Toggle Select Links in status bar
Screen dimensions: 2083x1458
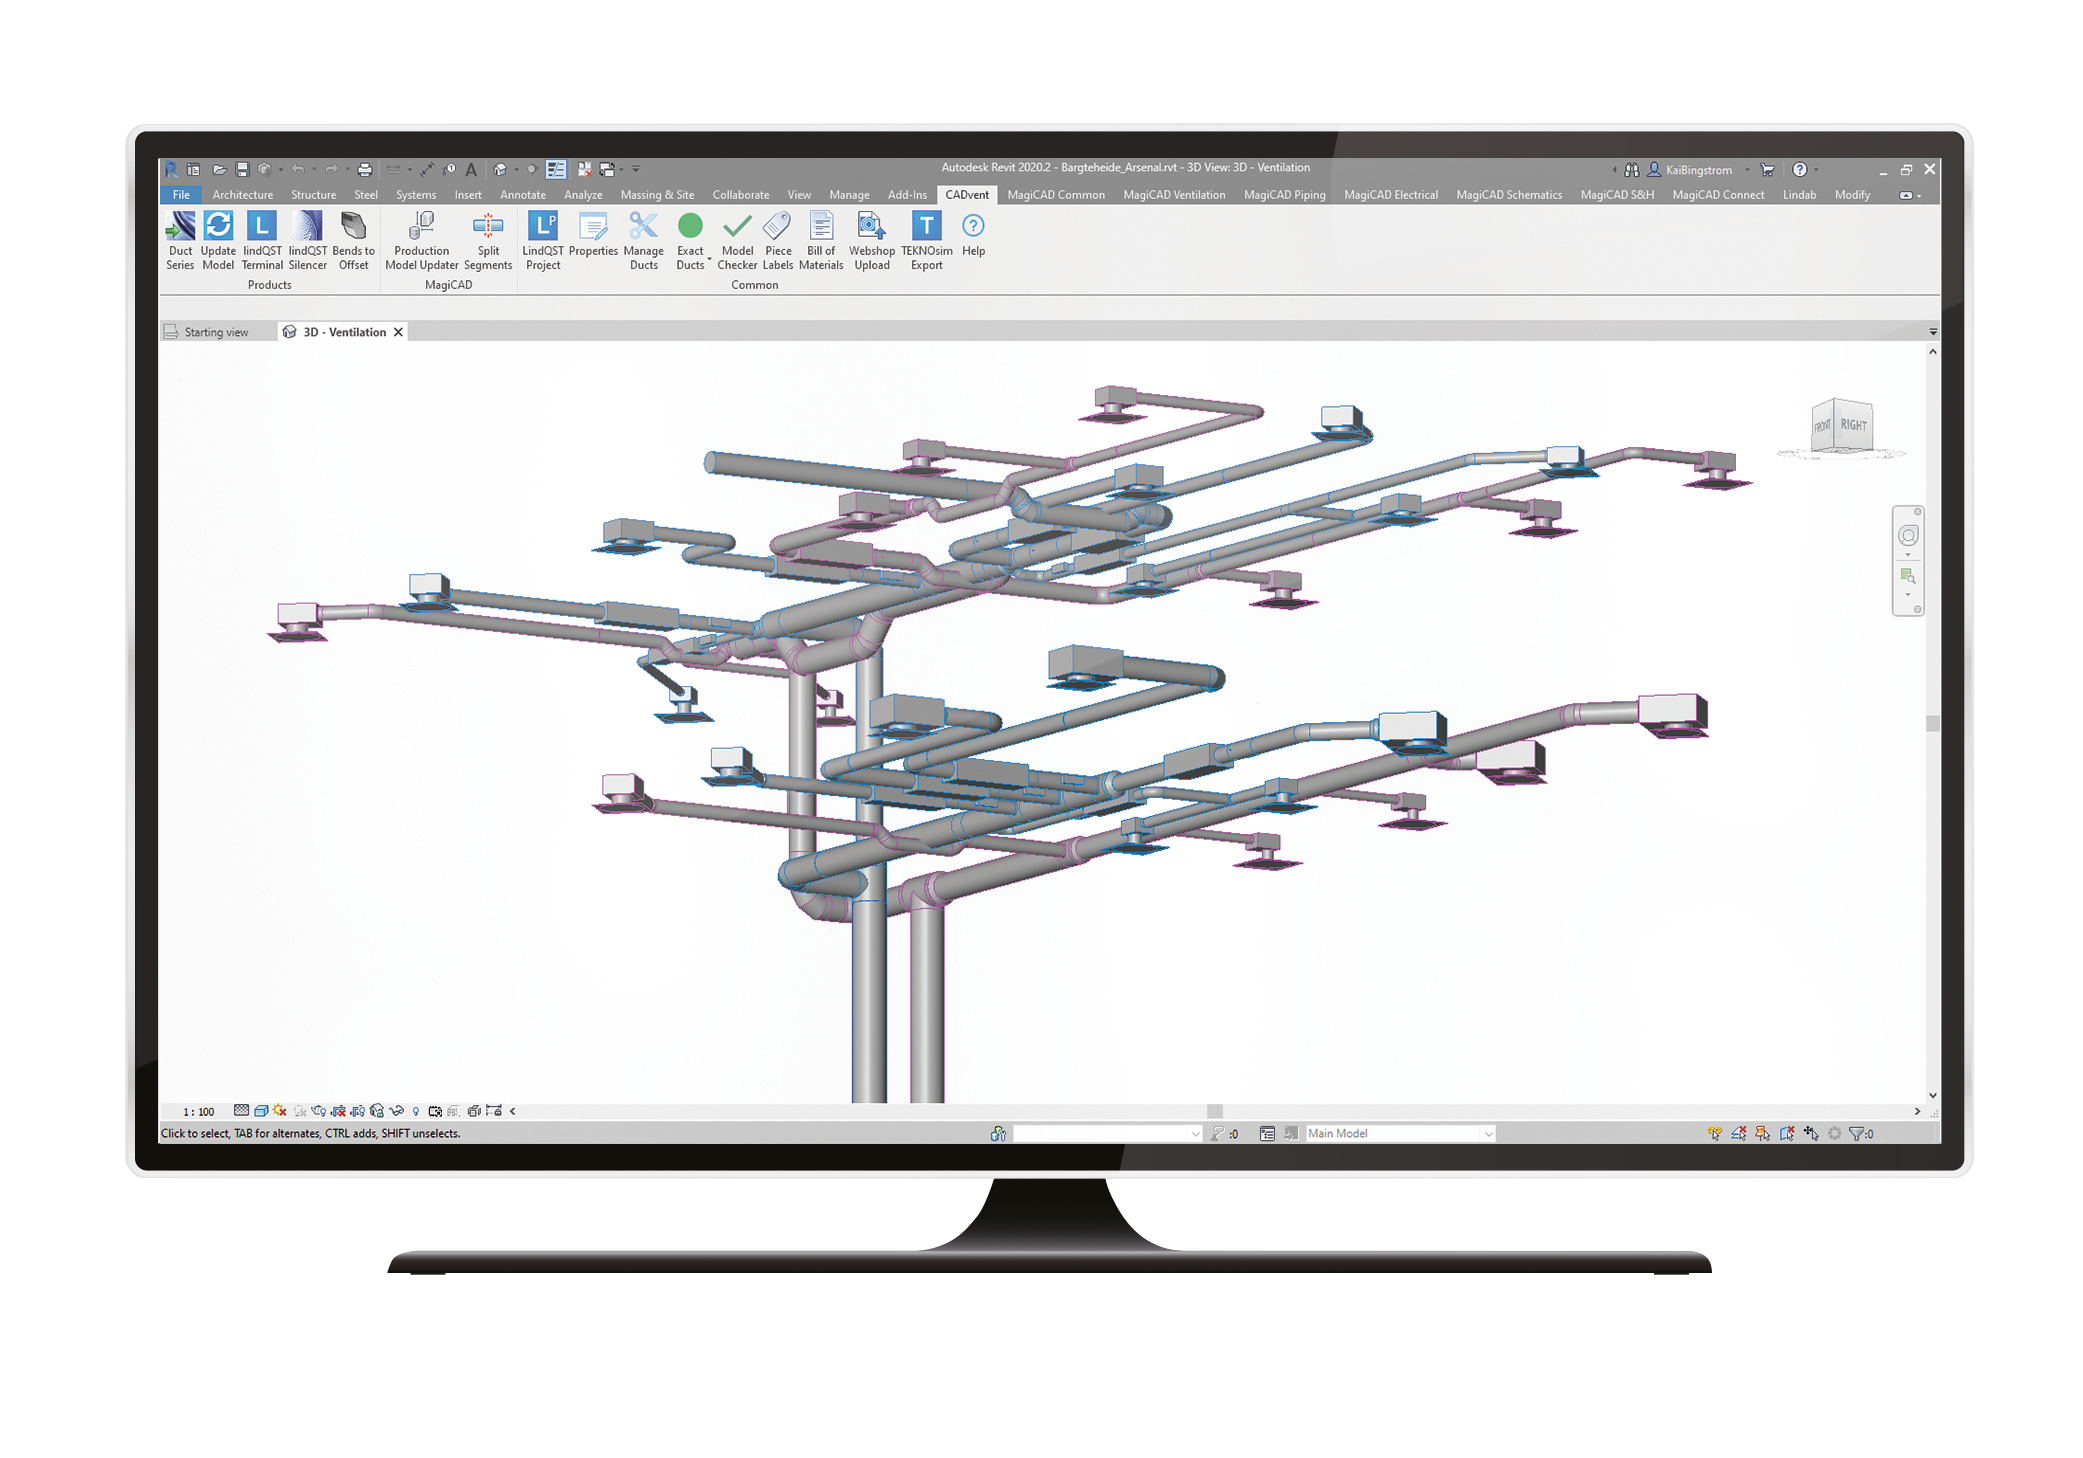coord(1715,1133)
